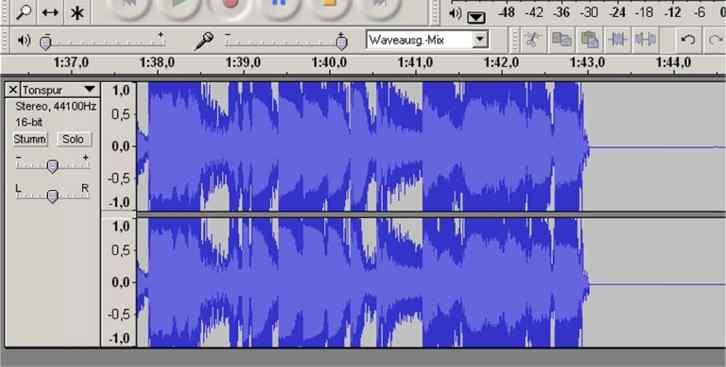Open the playback meter options arrow
This screenshot has width=726, height=367.
click(x=476, y=18)
